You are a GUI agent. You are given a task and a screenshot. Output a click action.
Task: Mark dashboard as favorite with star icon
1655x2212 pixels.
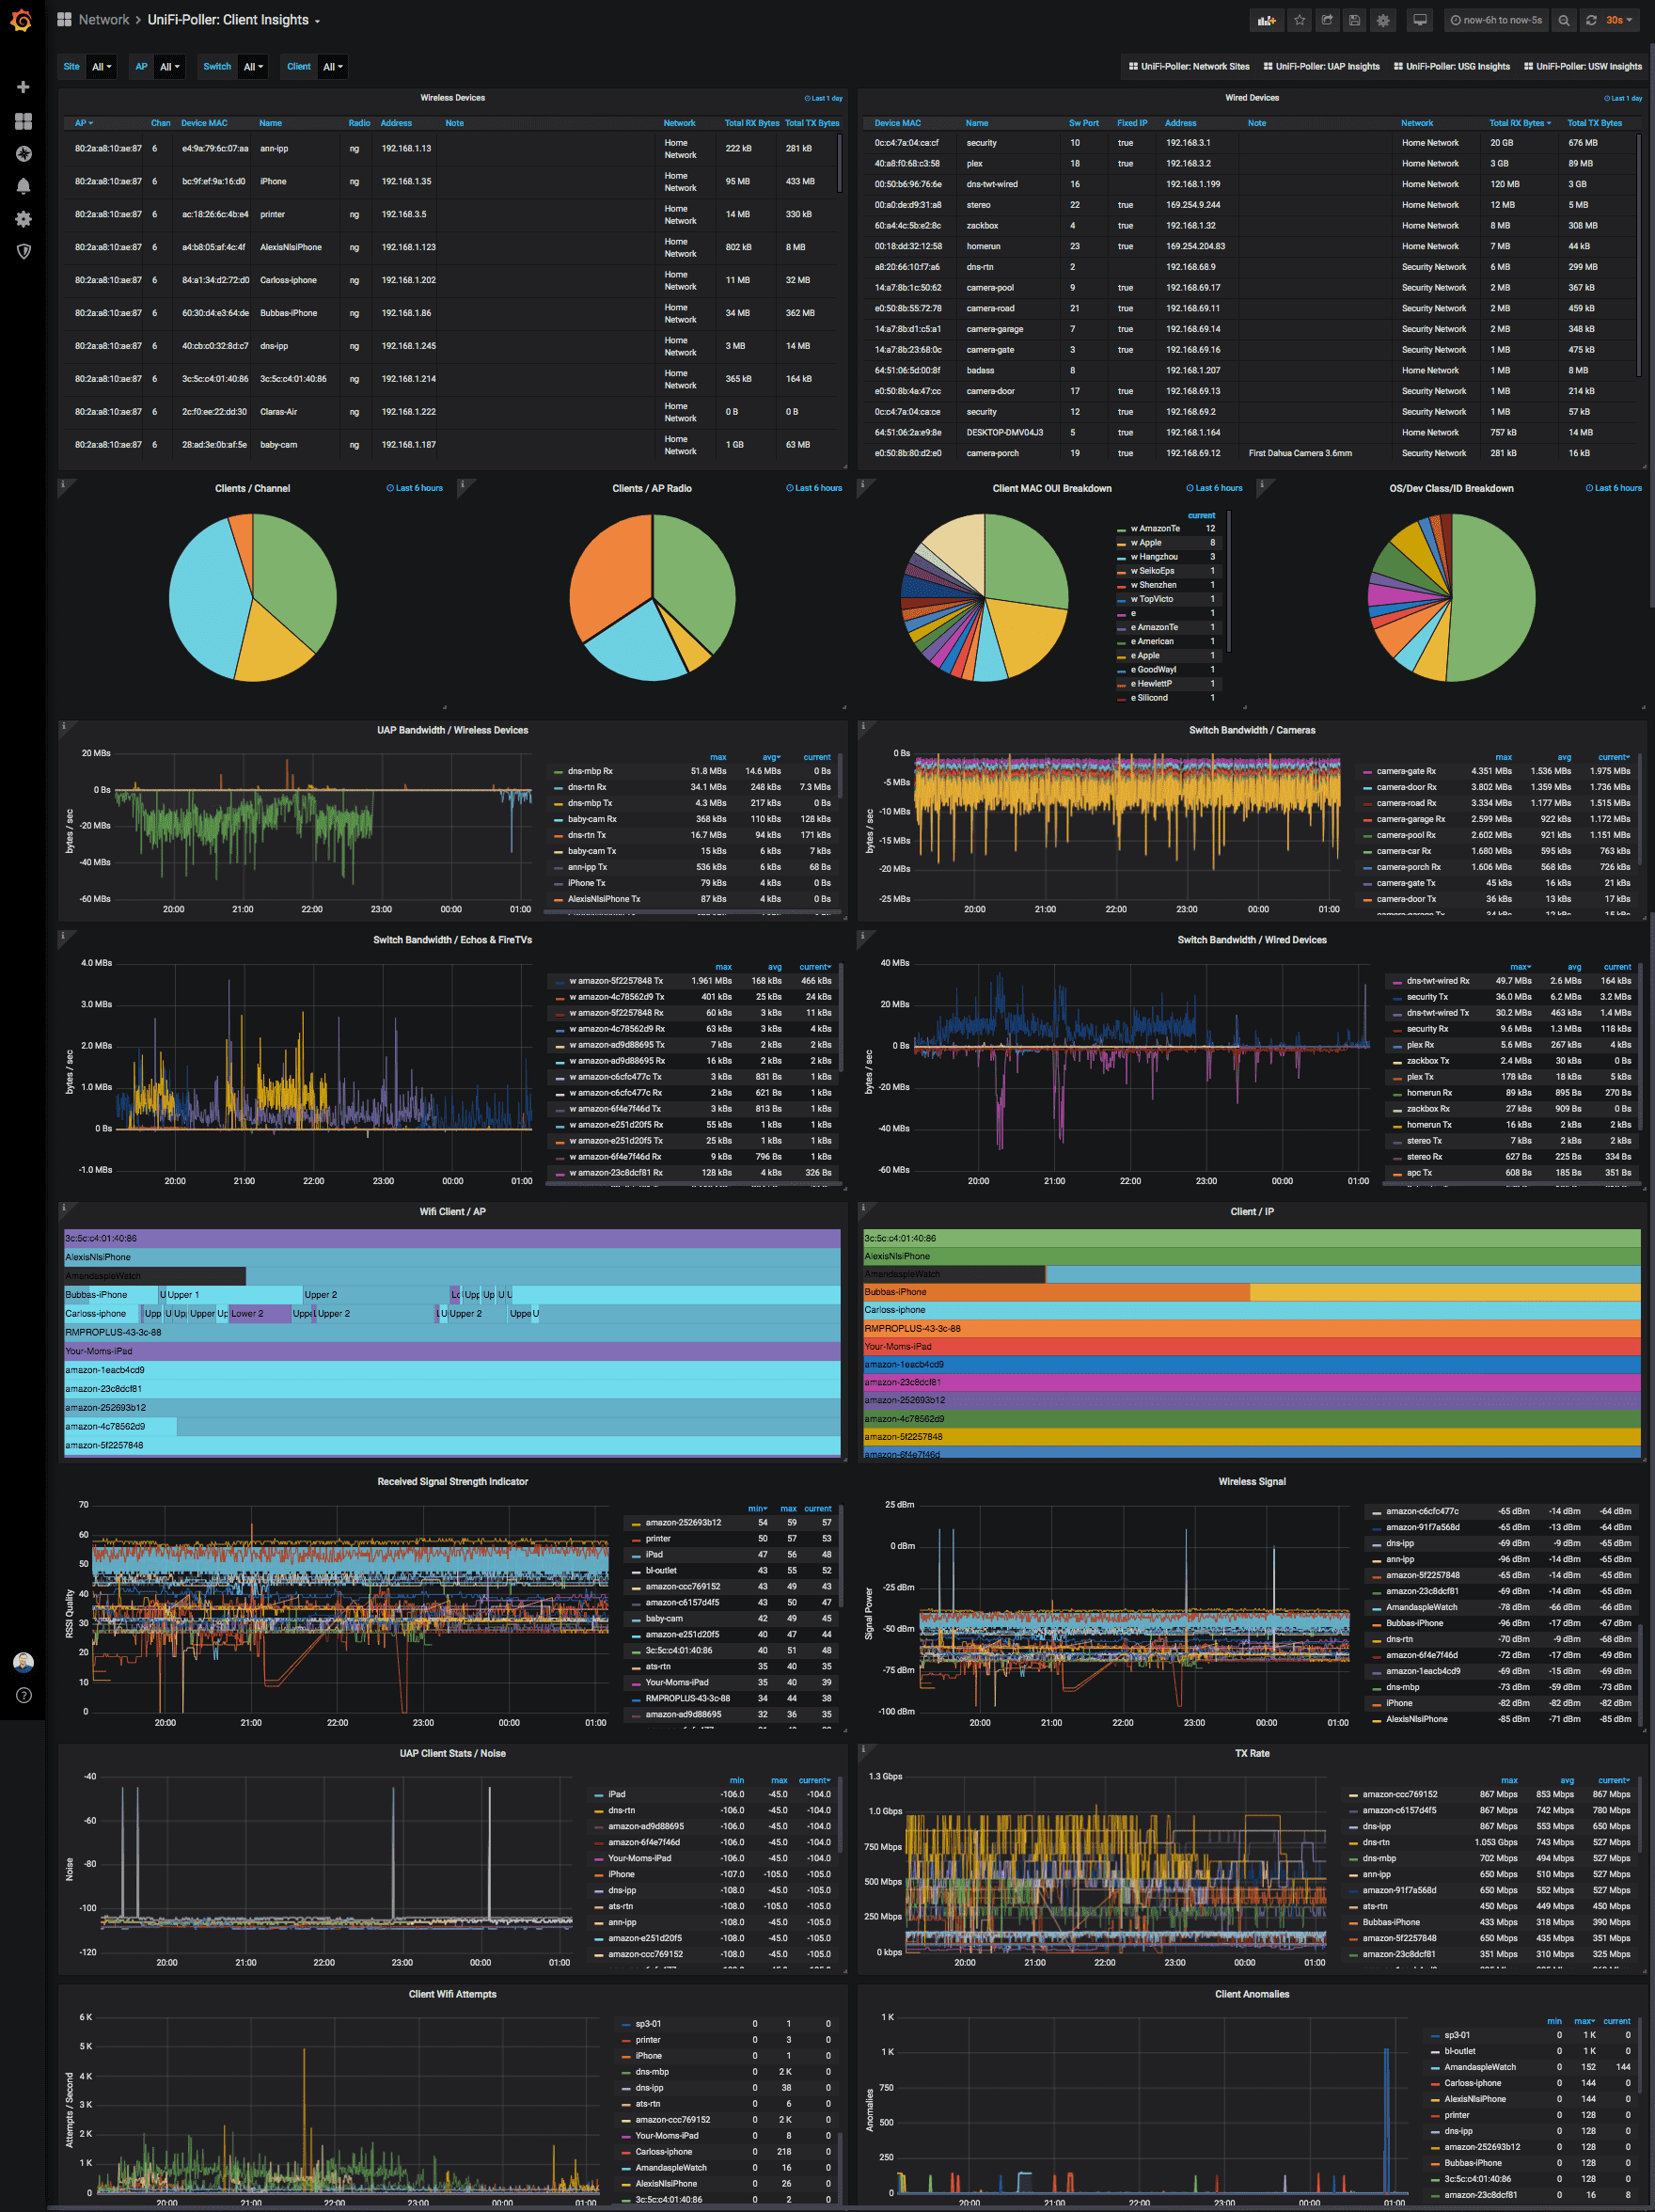(x=1299, y=20)
